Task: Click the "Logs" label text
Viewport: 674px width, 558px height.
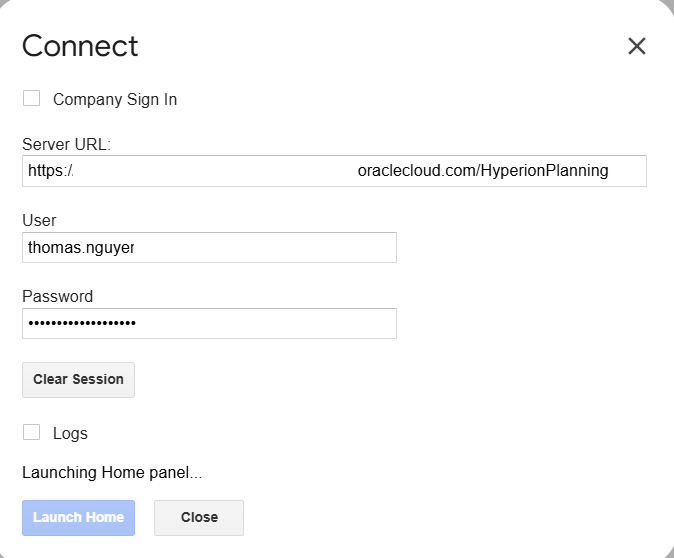Action: click(70, 433)
